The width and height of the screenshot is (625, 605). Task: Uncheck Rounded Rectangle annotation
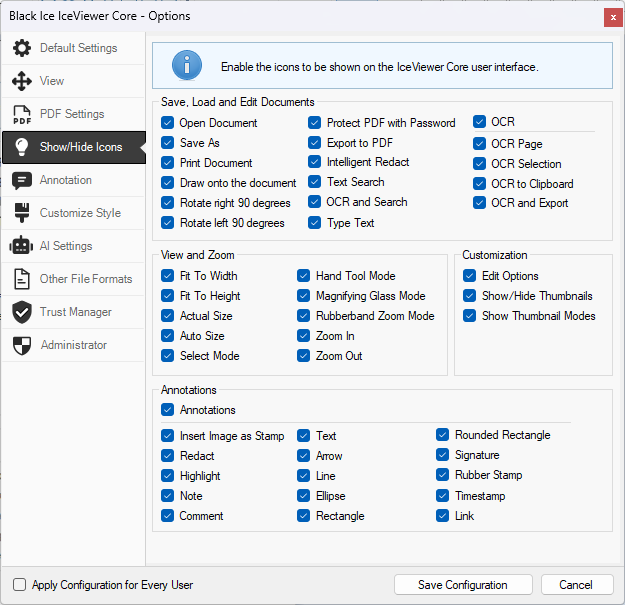coord(443,435)
